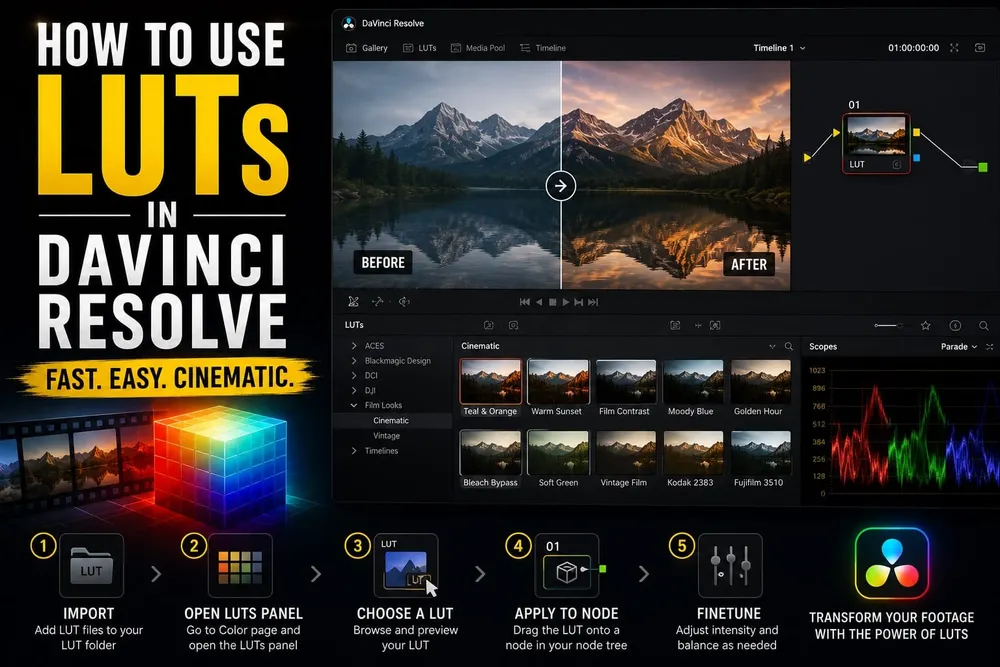Image resolution: width=1000 pixels, height=667 pixels.
Task: Play the clip forward
Action: pyautogui.click(x=566, y=302)
